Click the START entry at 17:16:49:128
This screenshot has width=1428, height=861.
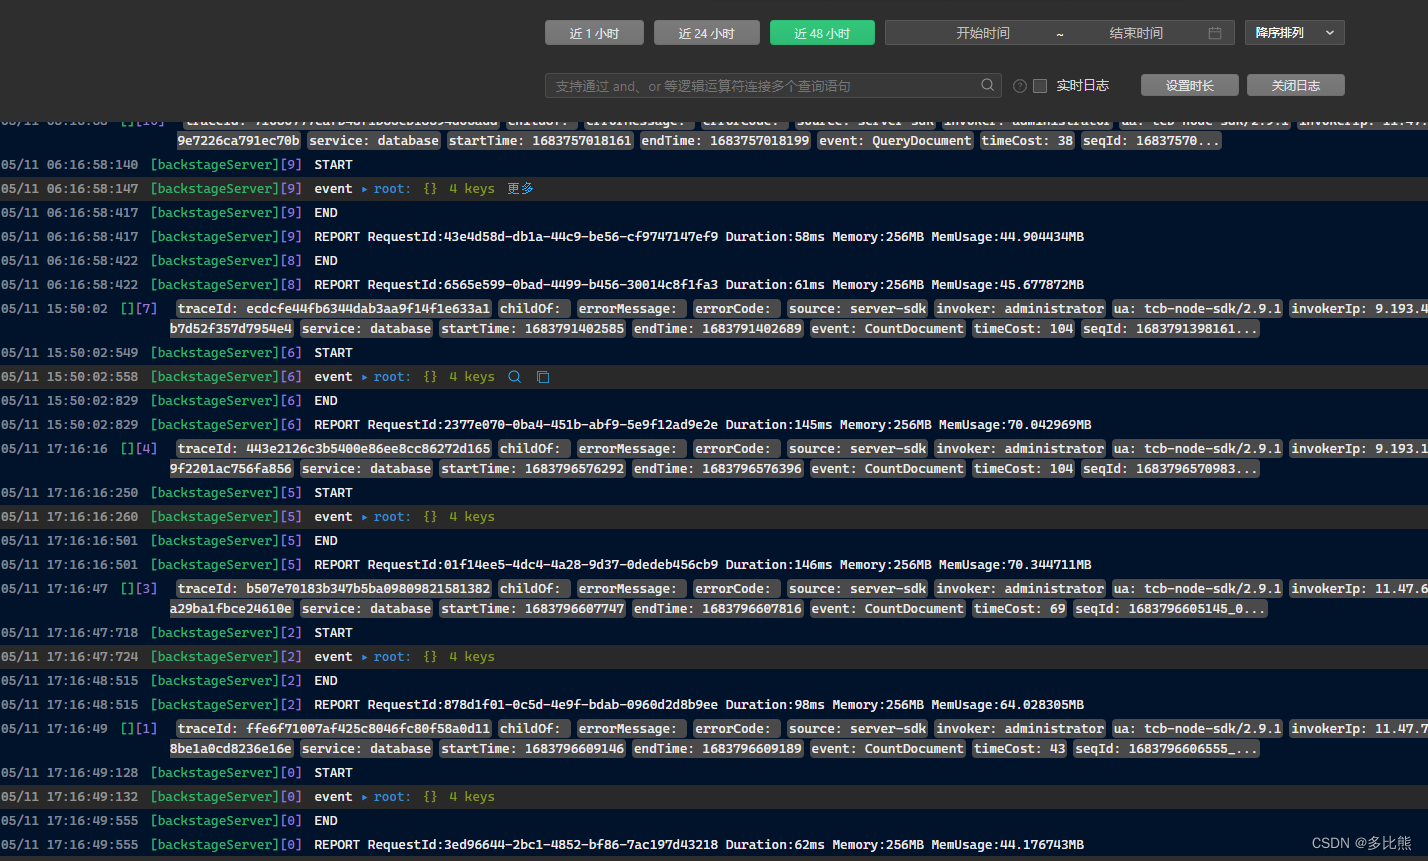(x=333, y=773)
